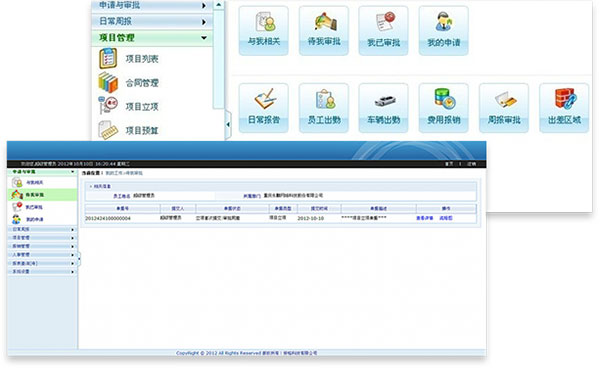Click the 单据状态 column header
The image size is (600, 368).
tap(232, 208)
